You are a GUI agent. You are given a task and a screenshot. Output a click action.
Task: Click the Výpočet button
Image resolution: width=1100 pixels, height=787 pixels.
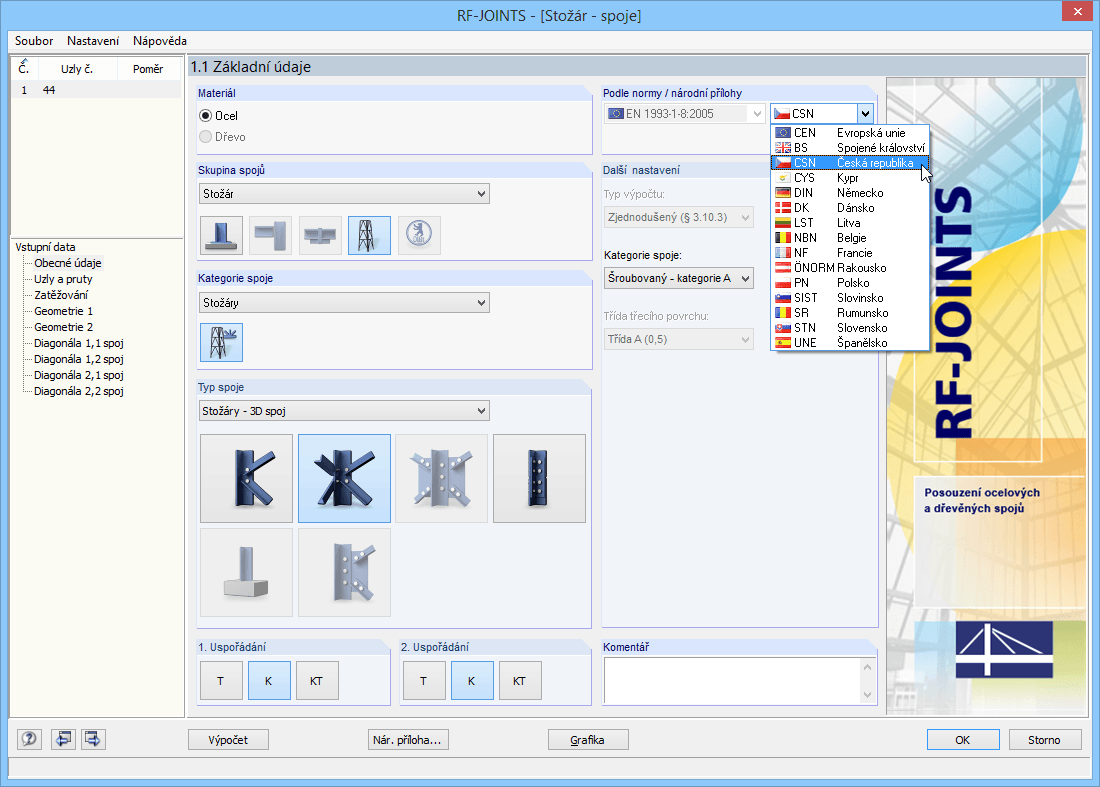[x=228, y=739]
